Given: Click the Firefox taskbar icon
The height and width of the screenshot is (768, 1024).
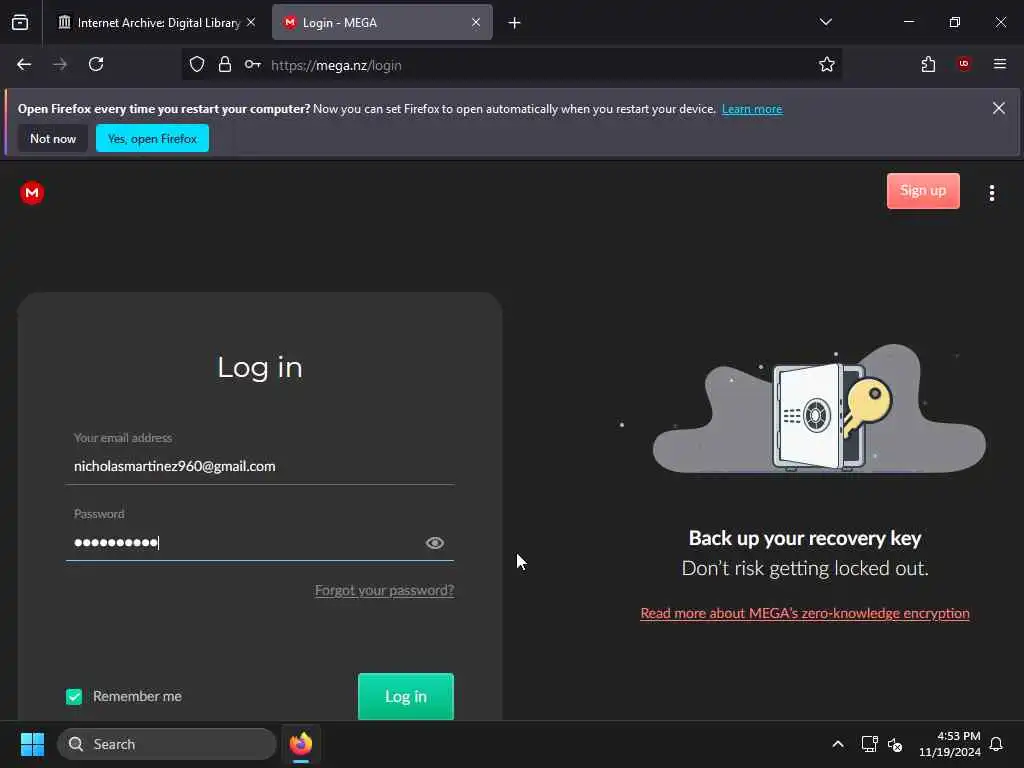Looking at the screenshot, I should tap(301, 744).
